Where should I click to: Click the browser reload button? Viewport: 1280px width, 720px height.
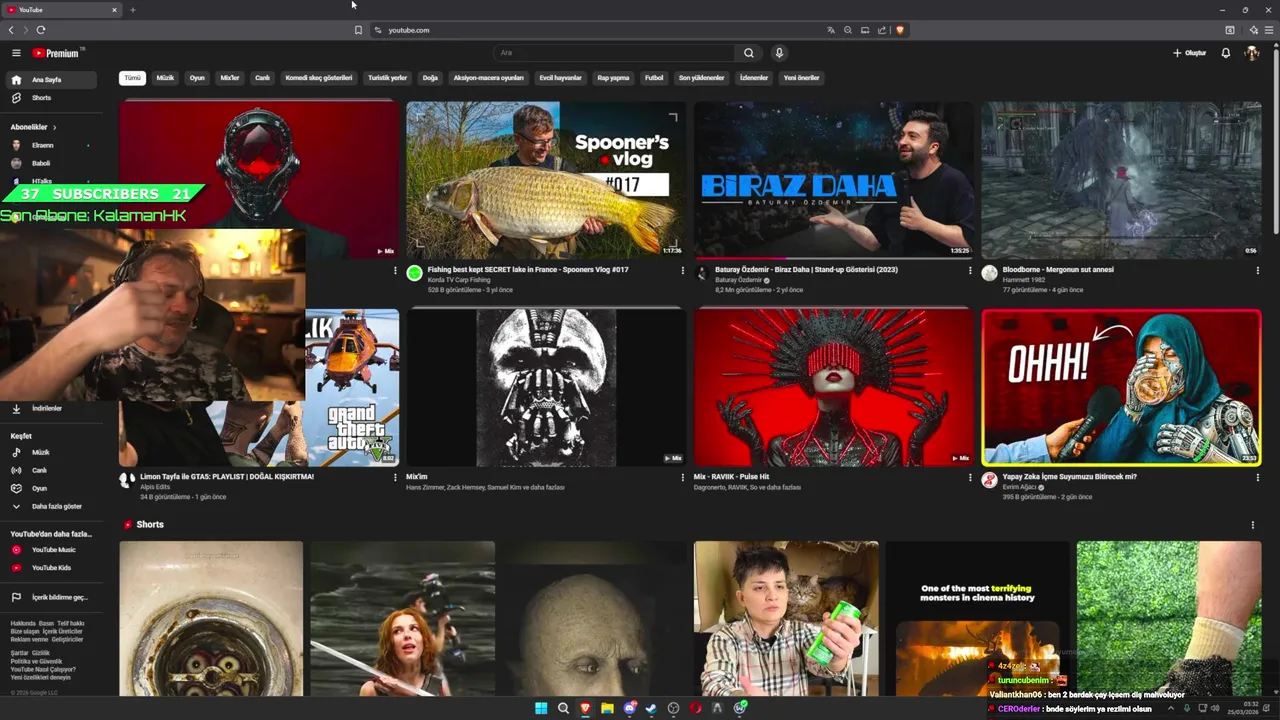pyautogui.click(x=40, y=30)
